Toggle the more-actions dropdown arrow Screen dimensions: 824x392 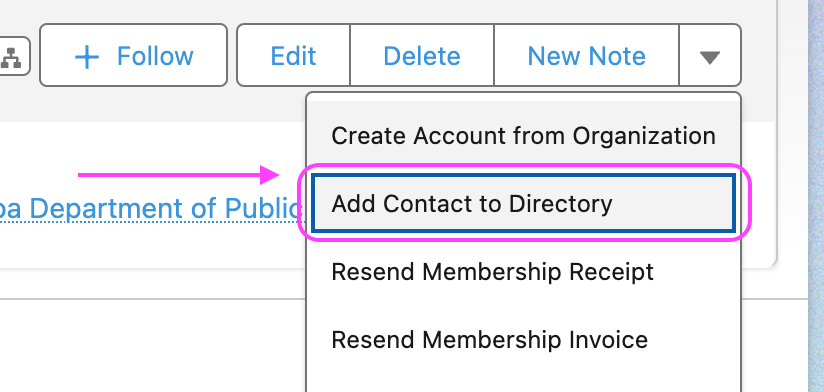(710, 55)
